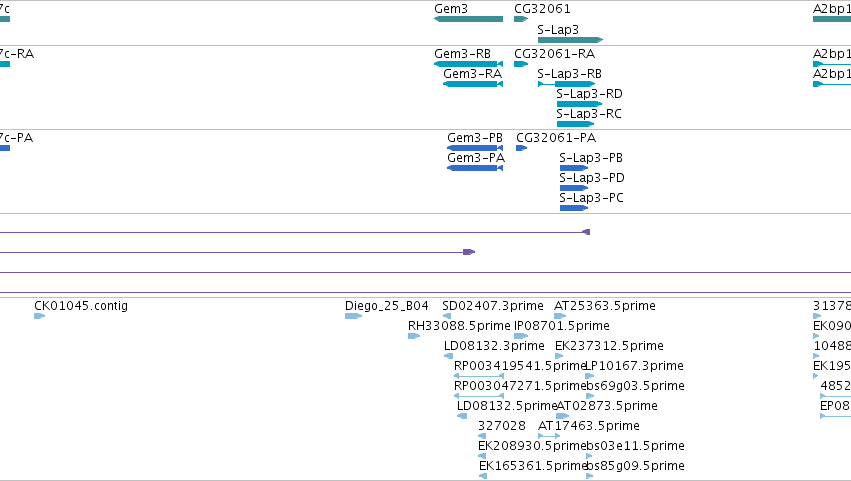Open the EK237312.5prime EST label
851x481 pixels.
609,346
